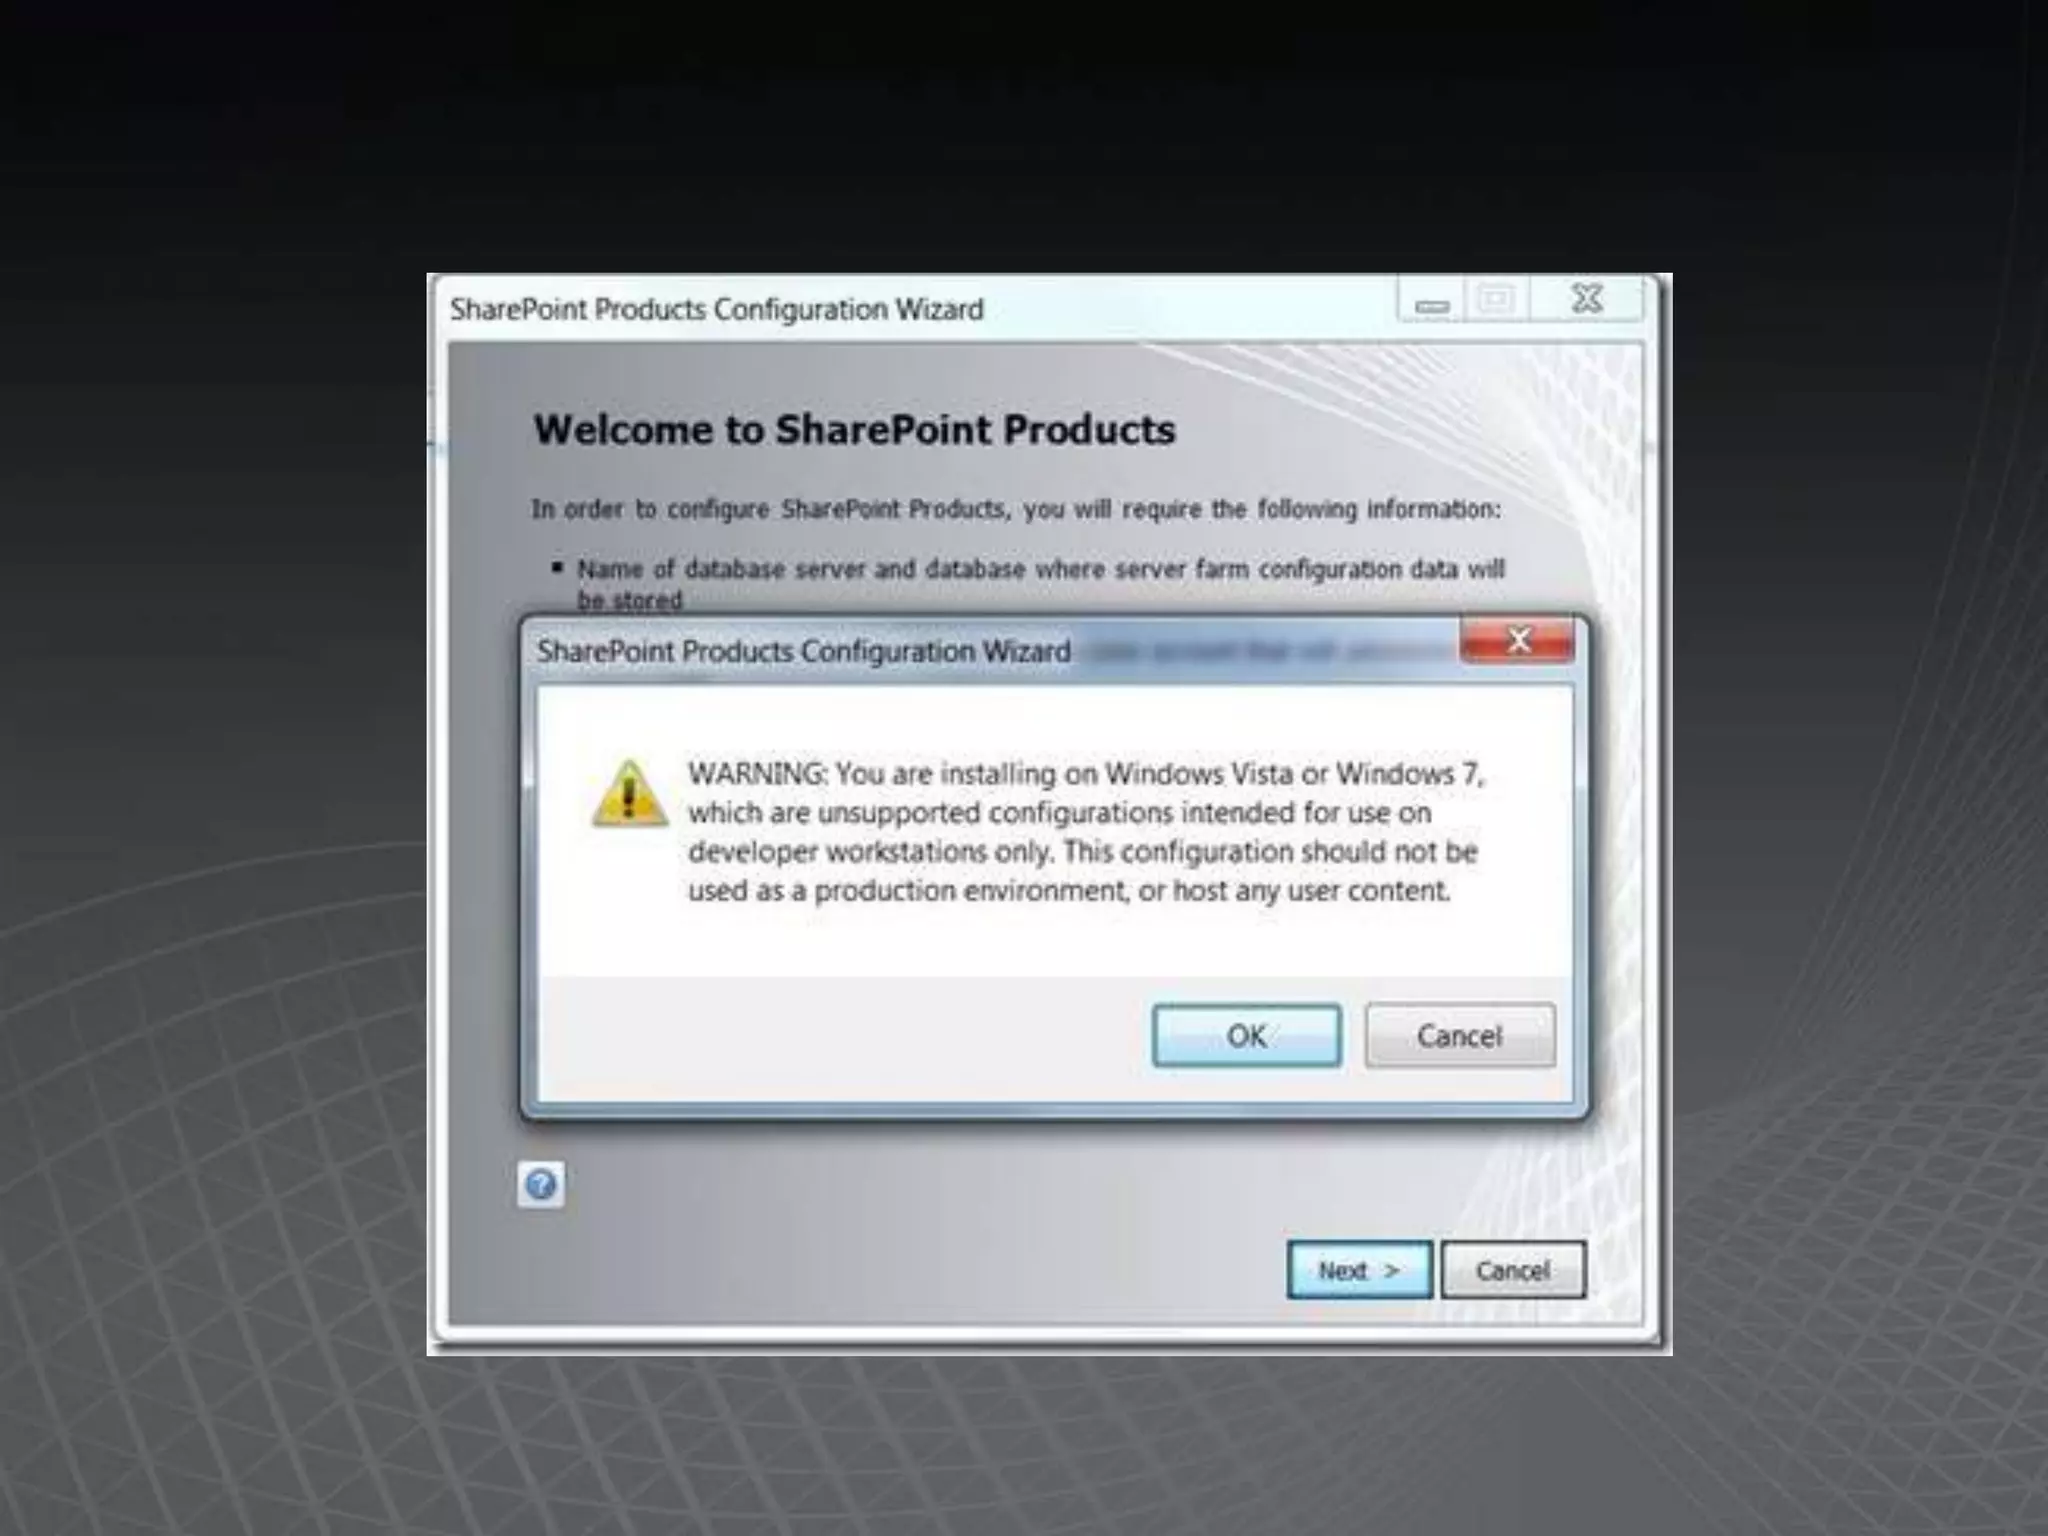Image resolution: width=2048 pixels, height=1536 pixels.
Task: Click the warning dialog's title bar
Action: (x=803, y=652)
